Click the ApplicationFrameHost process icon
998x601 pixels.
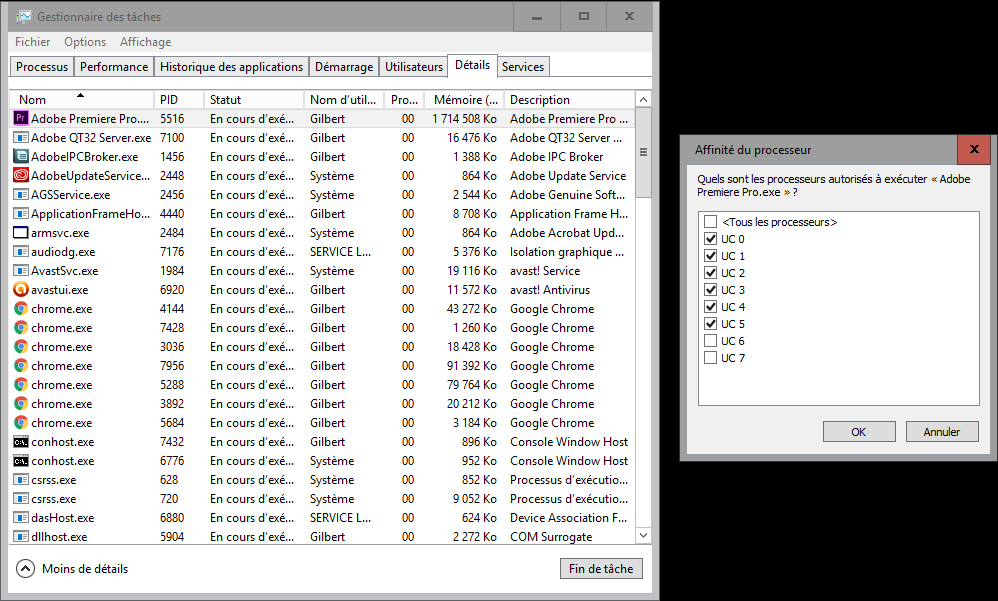coord(21,214)
